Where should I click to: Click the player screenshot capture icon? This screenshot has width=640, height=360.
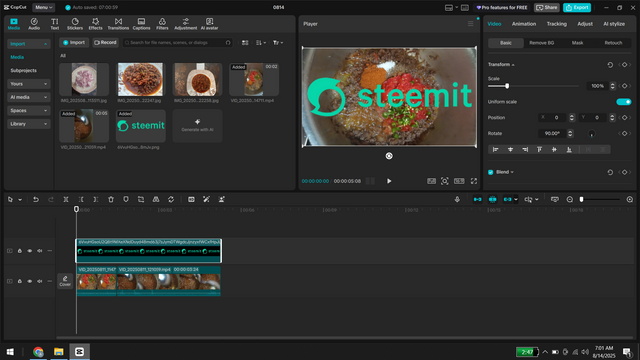tap(444, 181)
